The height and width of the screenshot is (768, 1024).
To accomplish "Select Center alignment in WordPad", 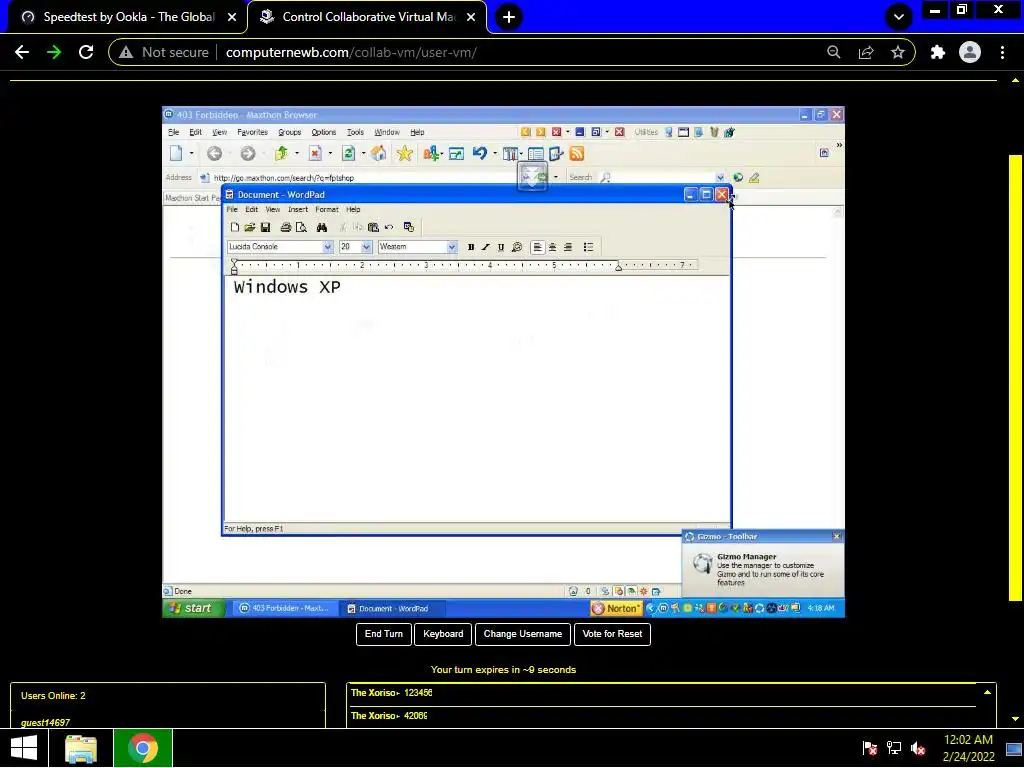I will [552, 247].
